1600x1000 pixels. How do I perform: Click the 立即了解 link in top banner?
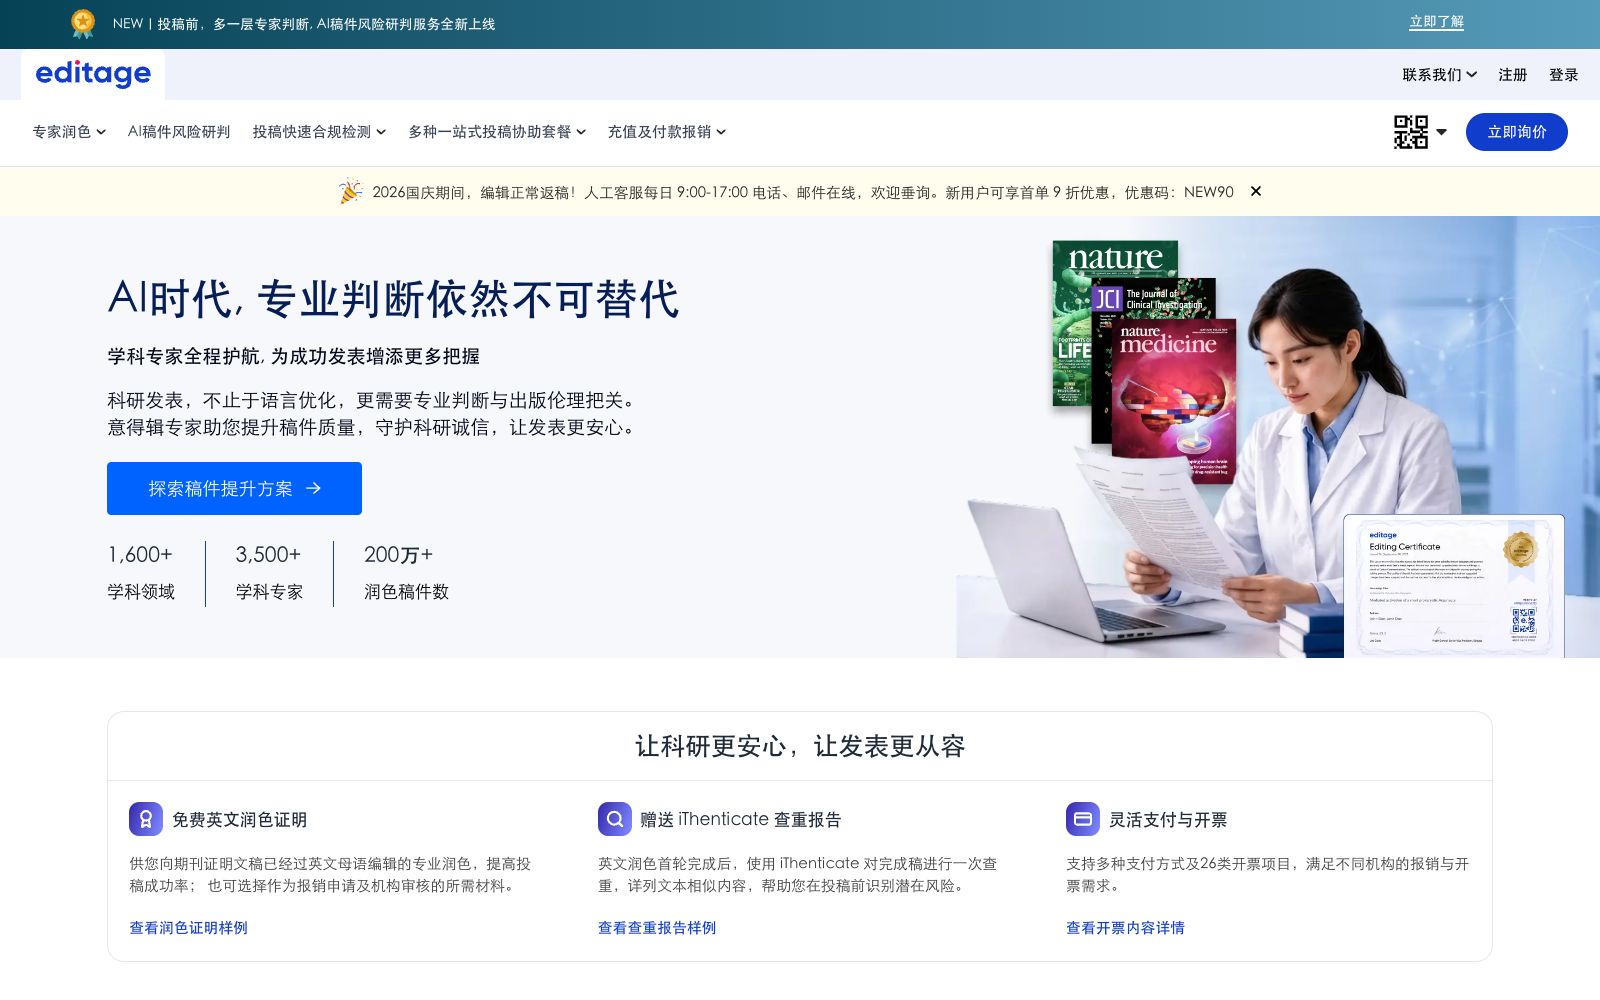coord(1437,22)
